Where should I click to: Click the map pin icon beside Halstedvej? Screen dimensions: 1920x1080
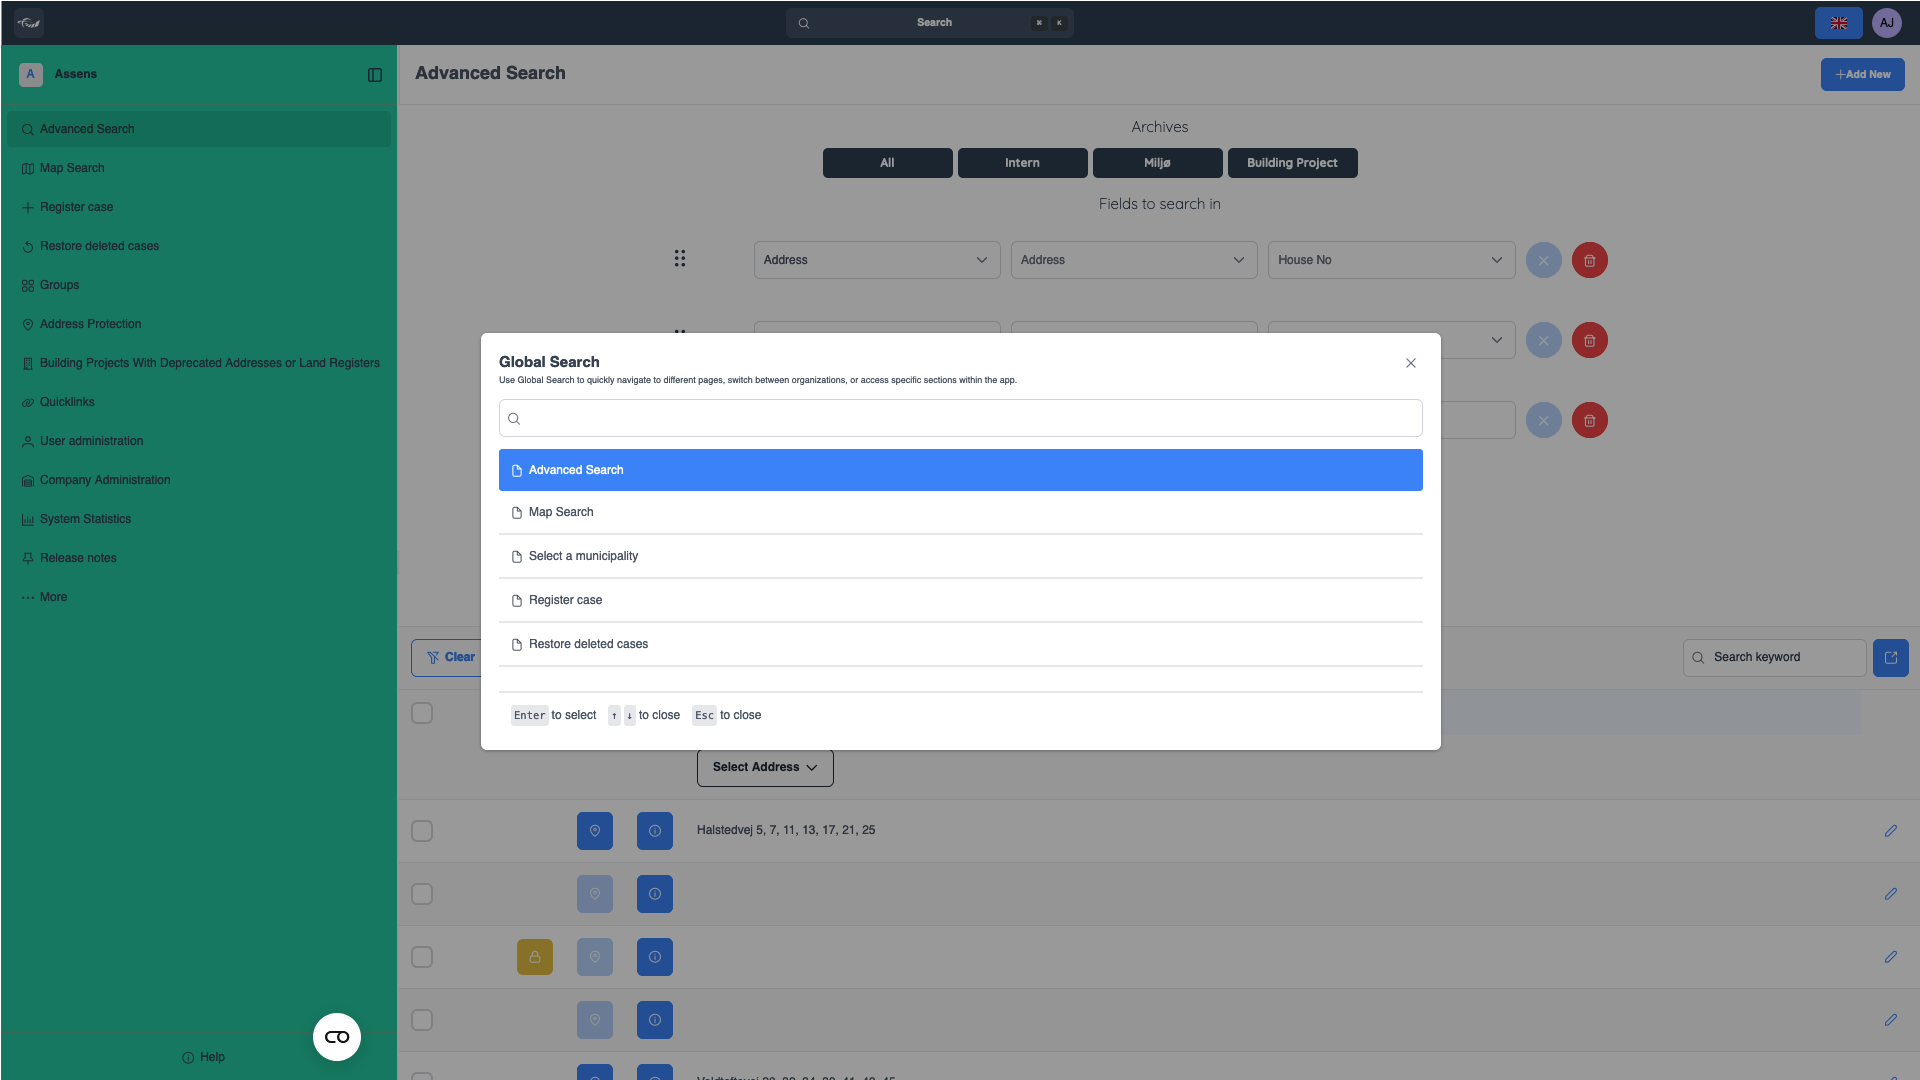coord(594,831)
